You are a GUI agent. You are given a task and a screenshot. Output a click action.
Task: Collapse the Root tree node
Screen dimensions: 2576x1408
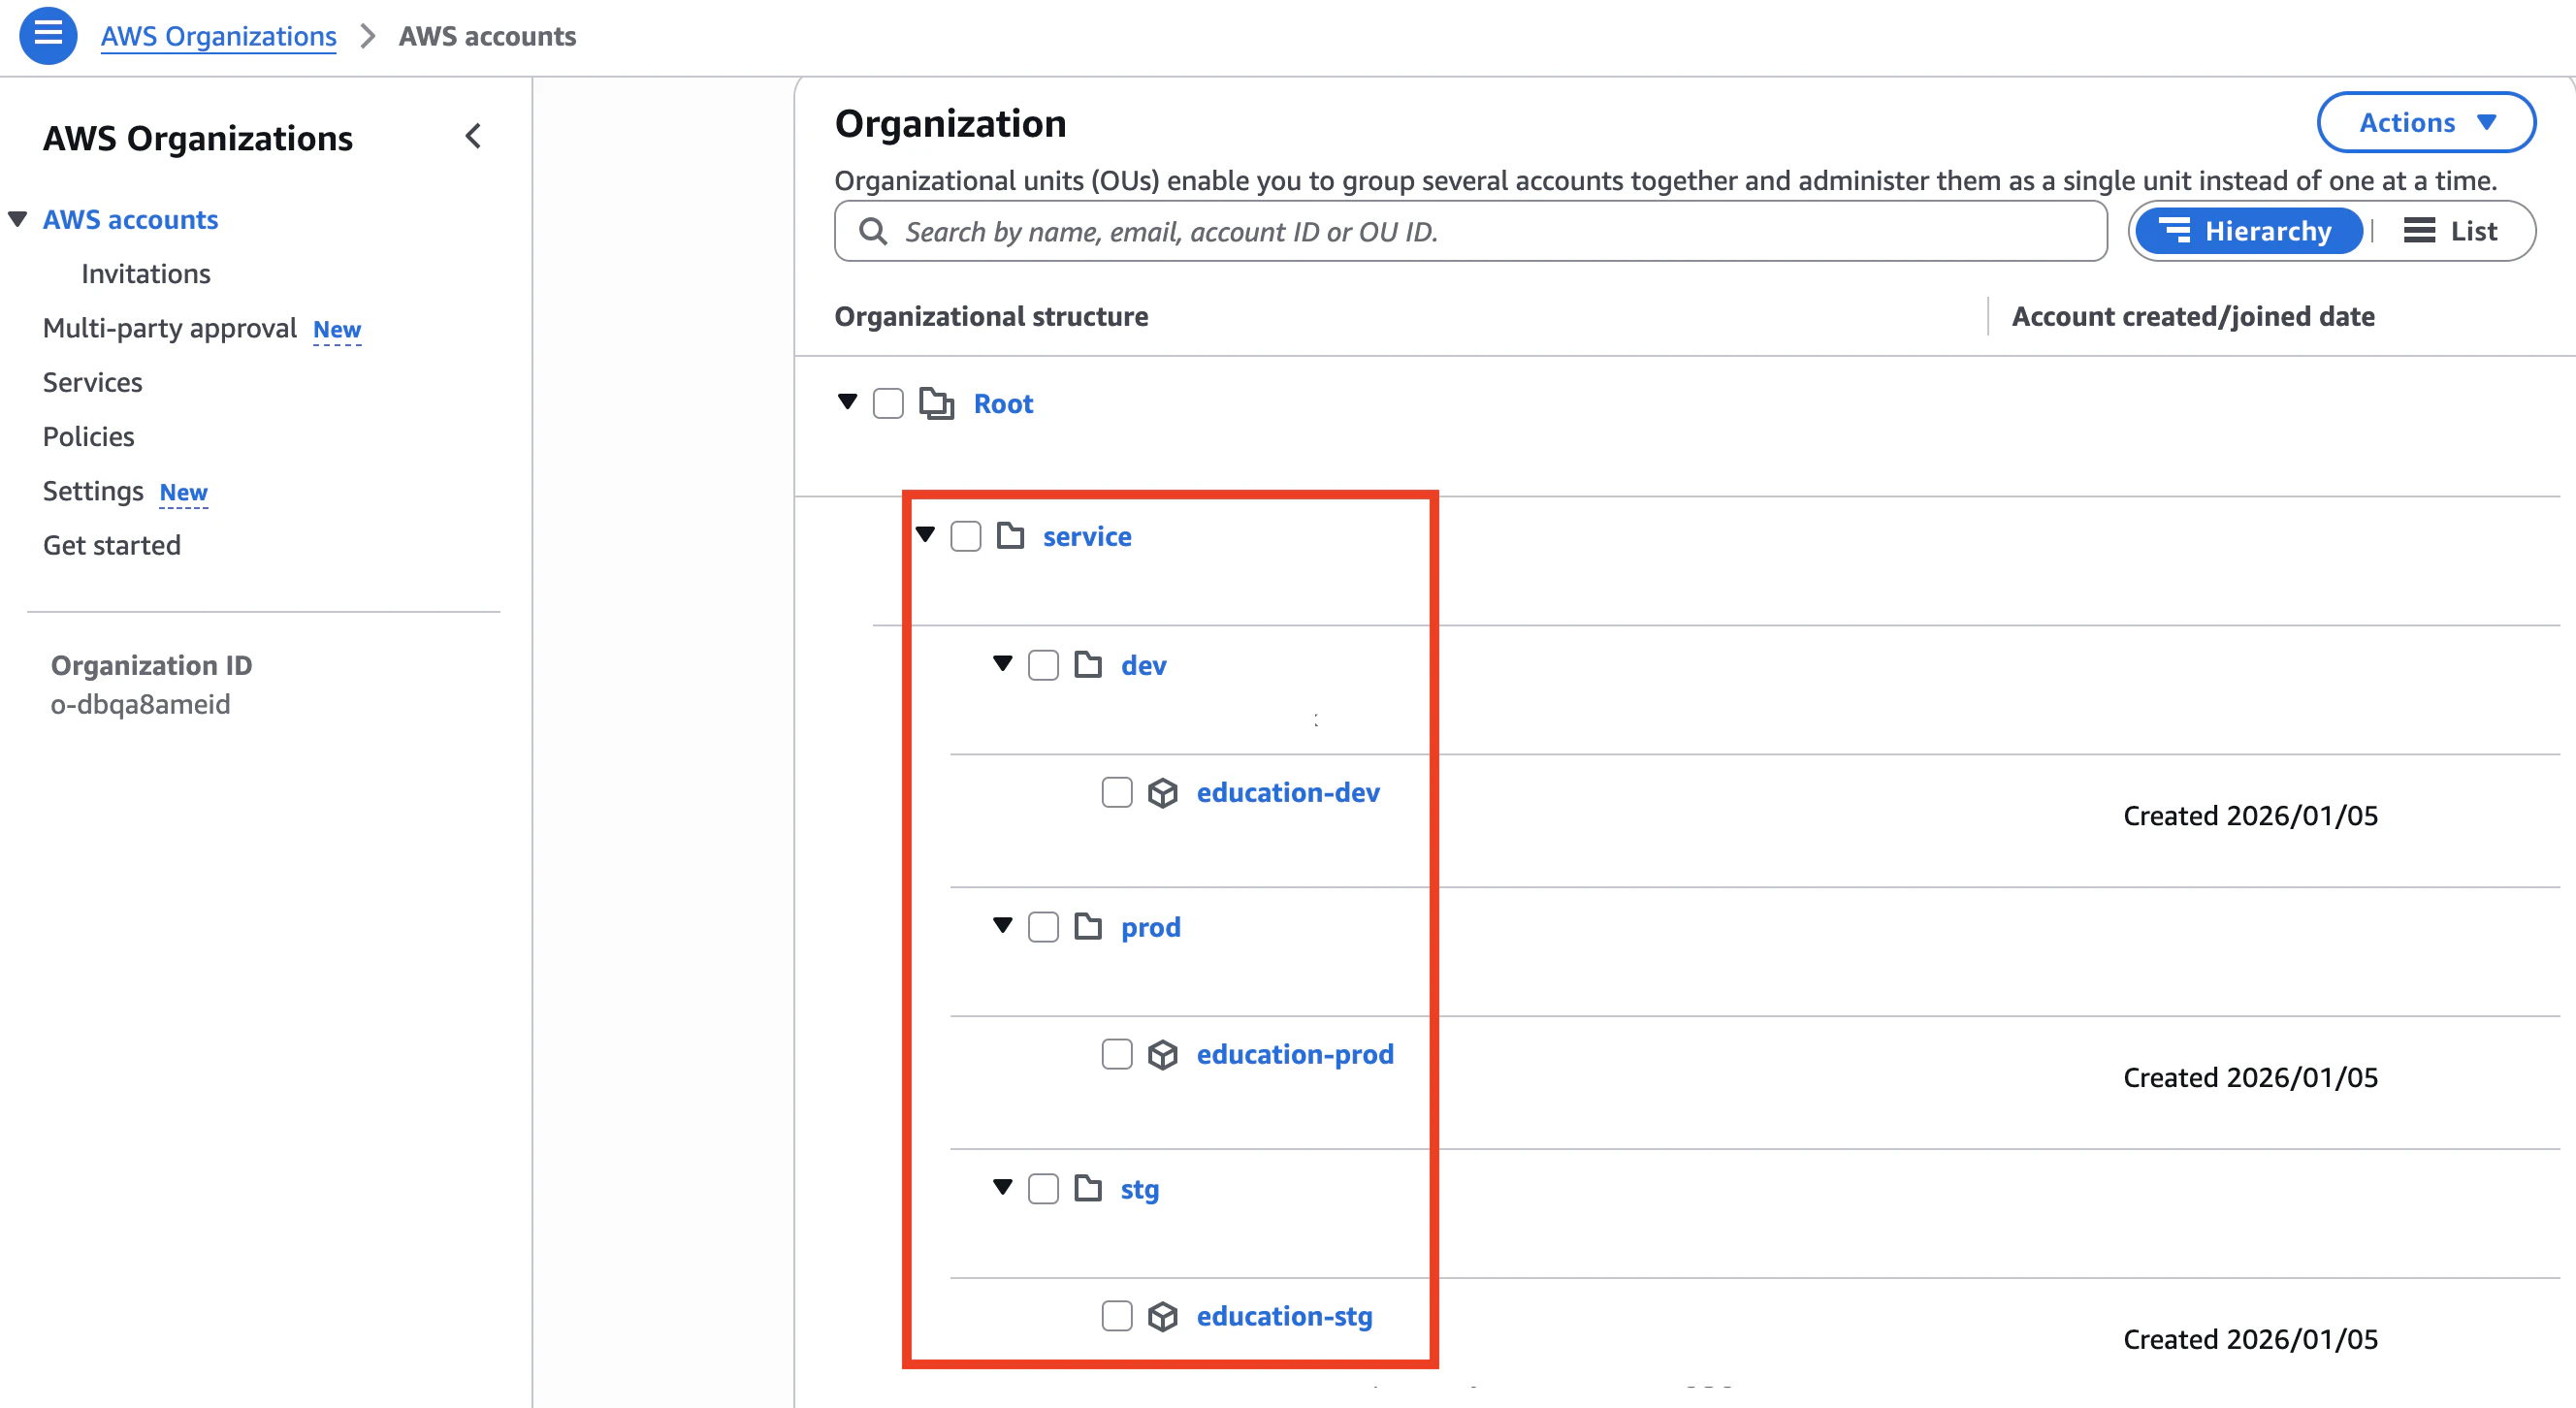(x=847, y=402)
